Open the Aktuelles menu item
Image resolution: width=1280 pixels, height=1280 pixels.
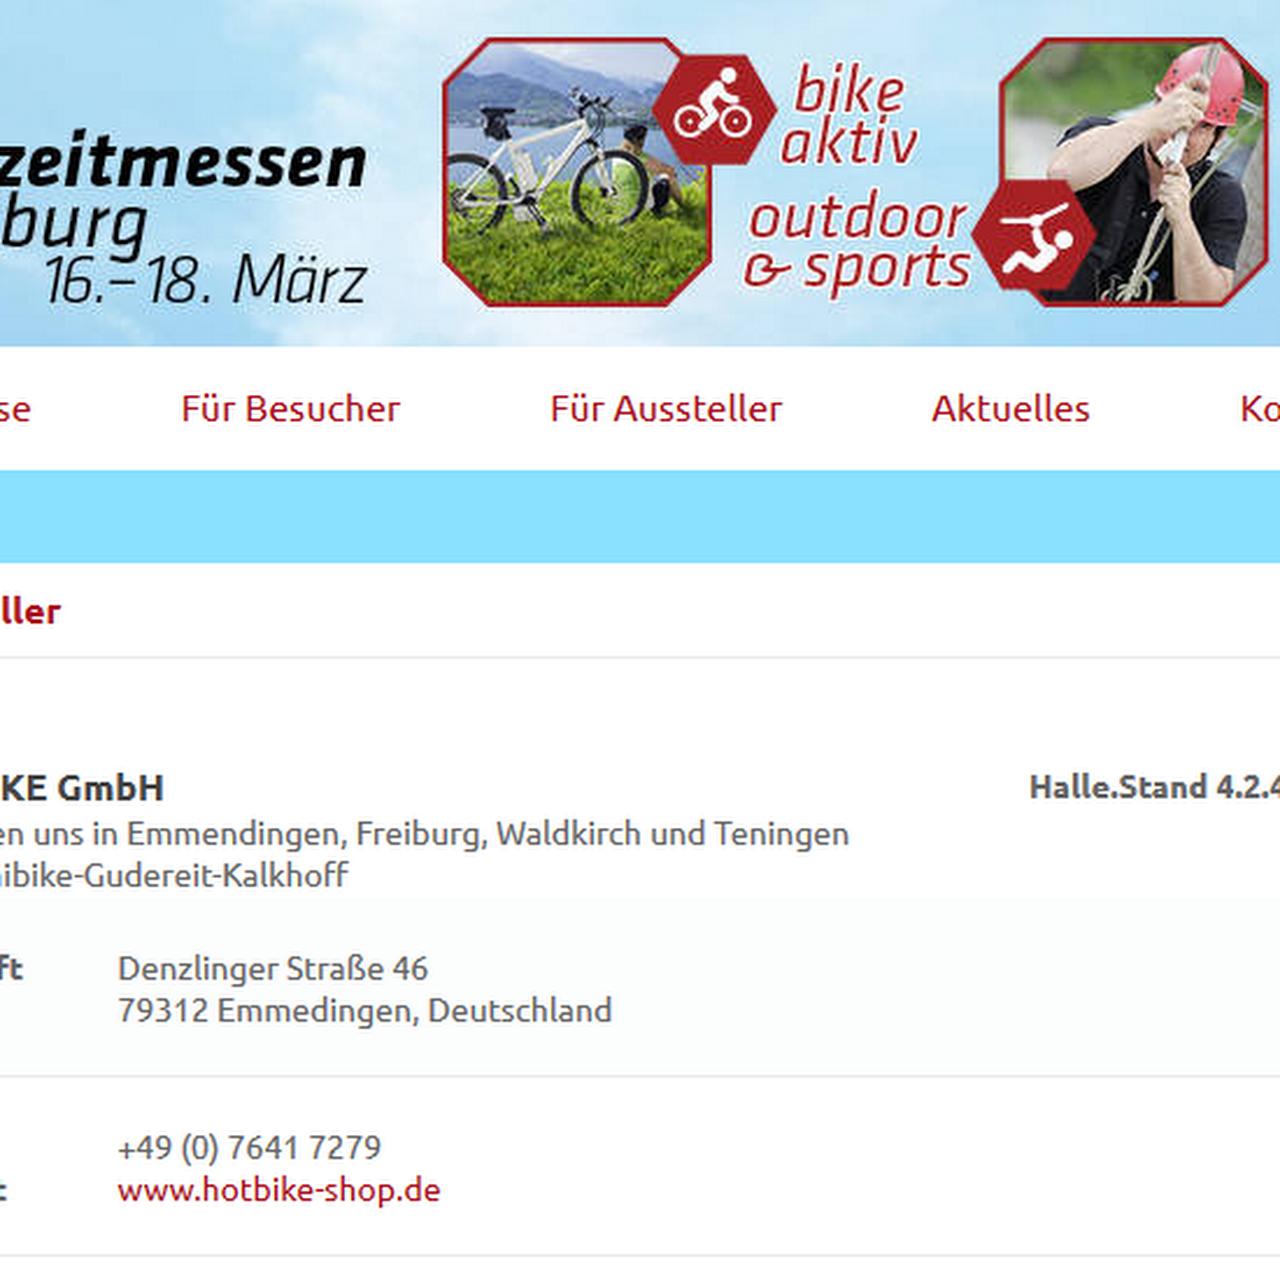pos(1011,409)
